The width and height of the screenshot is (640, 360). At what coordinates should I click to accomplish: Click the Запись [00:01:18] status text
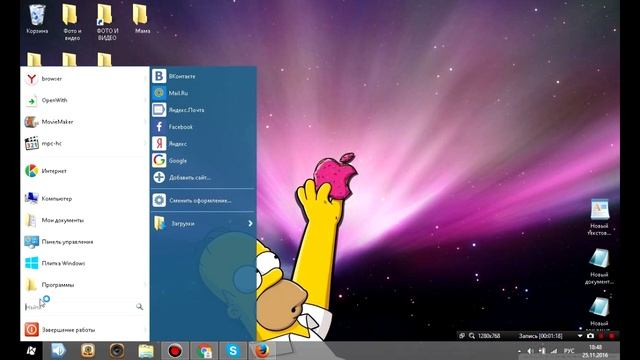[541, 336]
